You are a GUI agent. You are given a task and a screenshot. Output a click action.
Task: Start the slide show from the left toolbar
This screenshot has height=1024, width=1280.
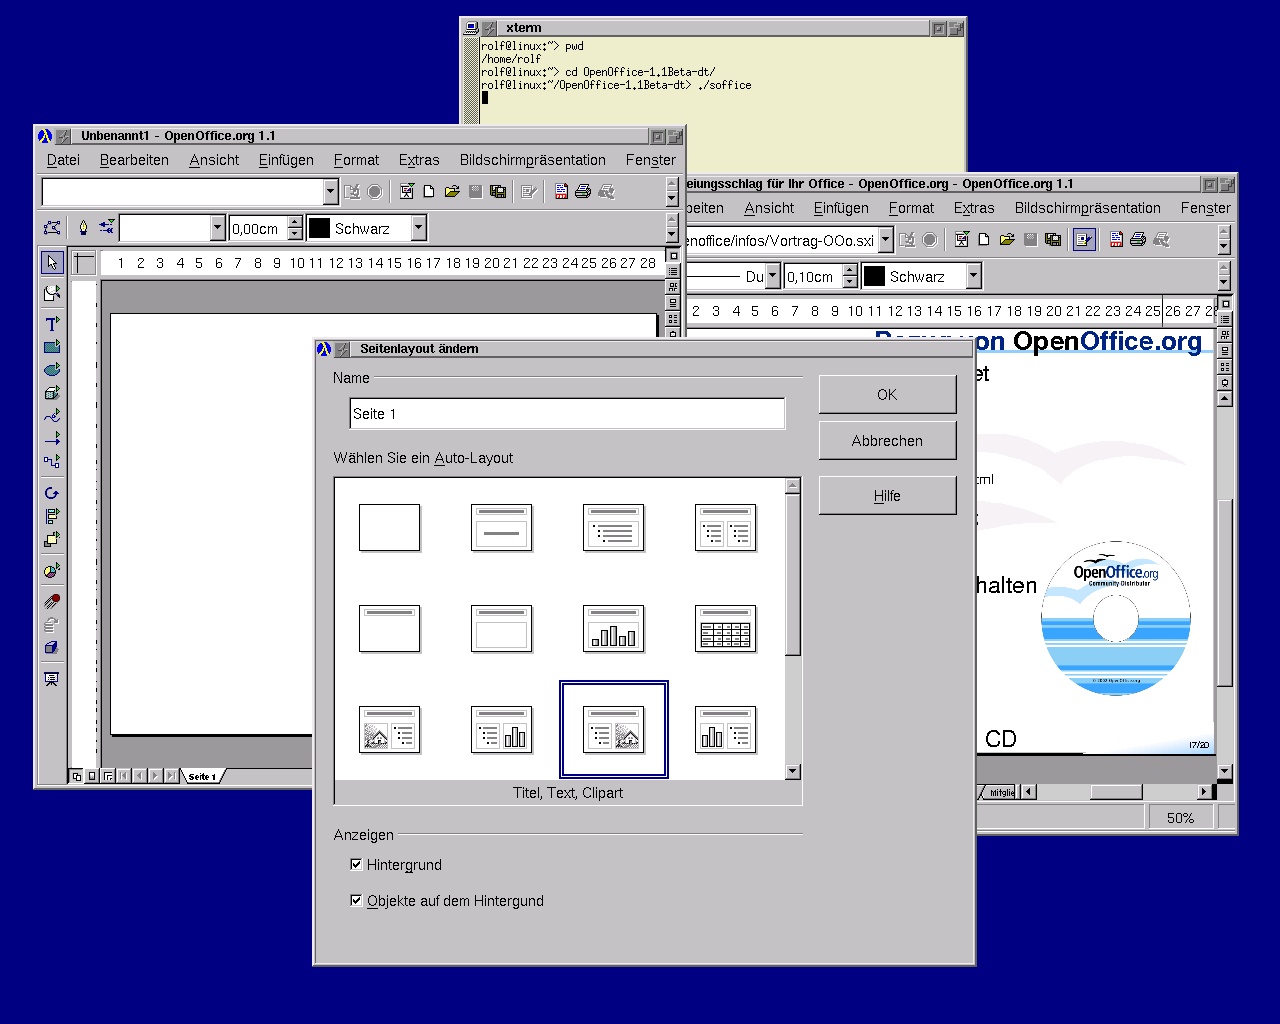(x=52, y=679)
